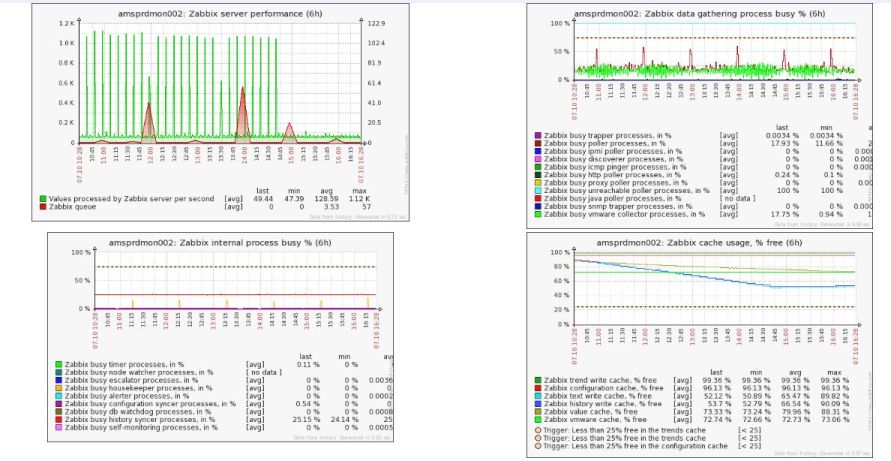Click the 'no data' entry for node watcher
This screenshot has width=891, height=461.
(264, 372)
